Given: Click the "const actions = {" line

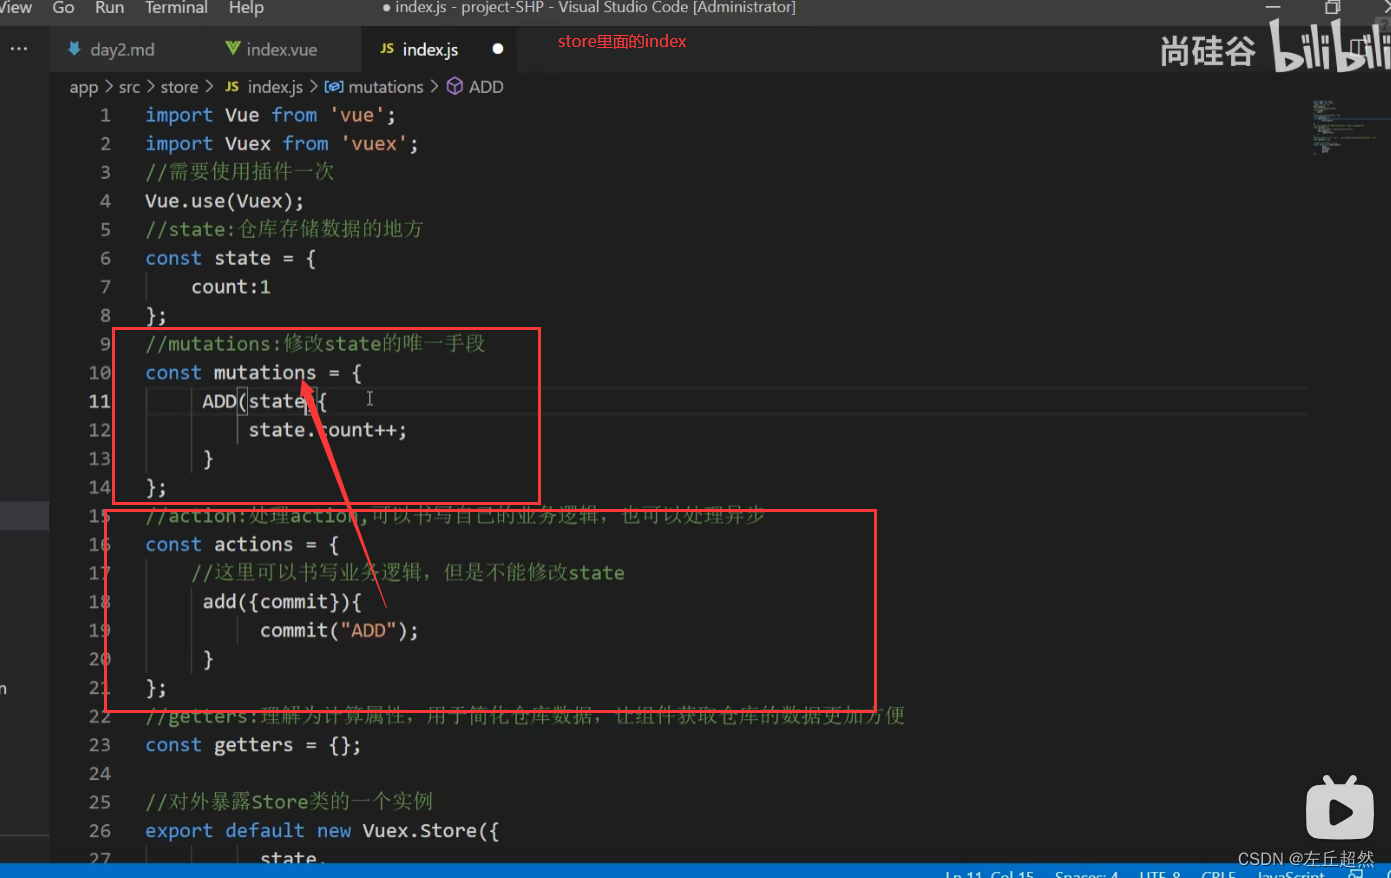Looking at the screenshot, I should (x=242, y=545).
